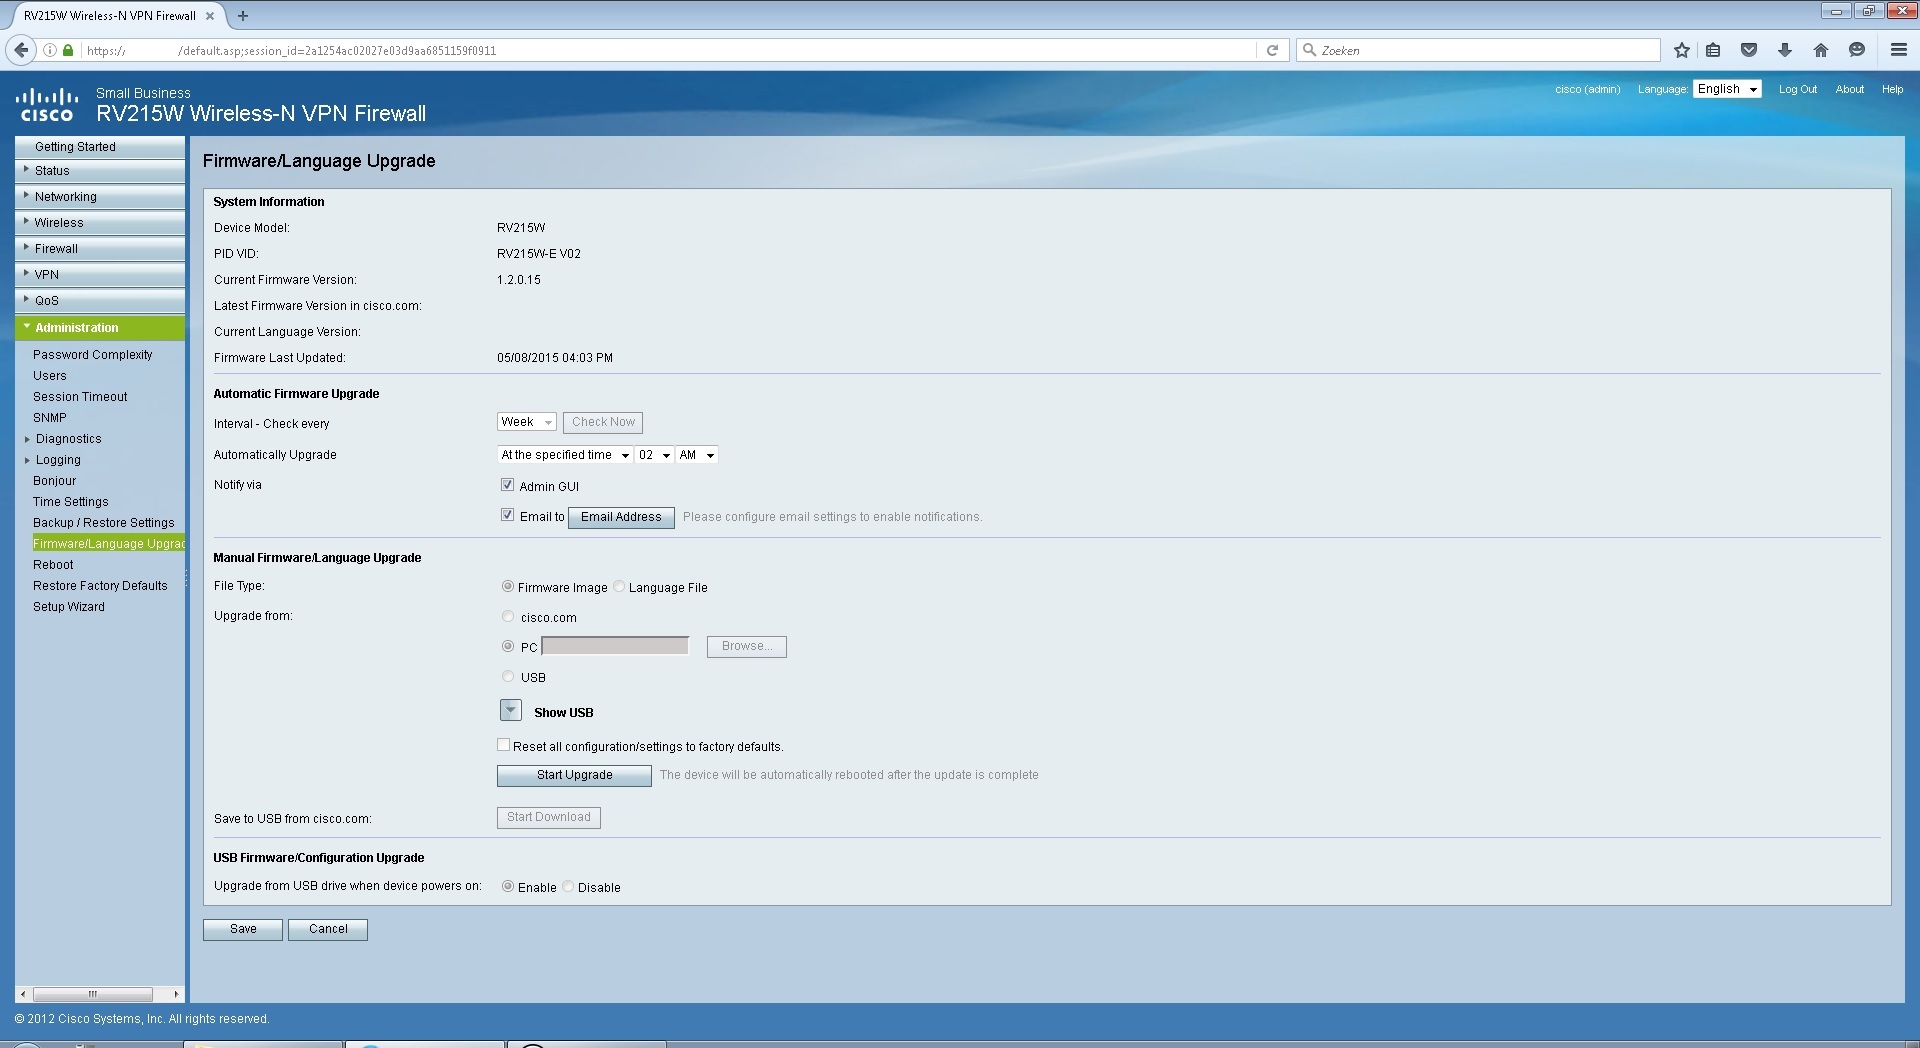Close the RV215W browser tab

(x=210, y=16)
